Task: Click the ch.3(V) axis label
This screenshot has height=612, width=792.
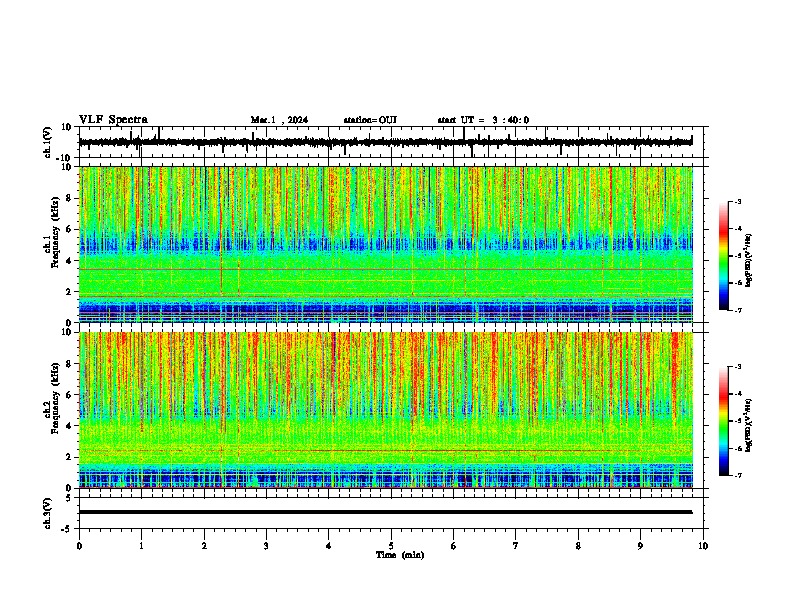Action: pyautogui.click(x=48, y=513)
